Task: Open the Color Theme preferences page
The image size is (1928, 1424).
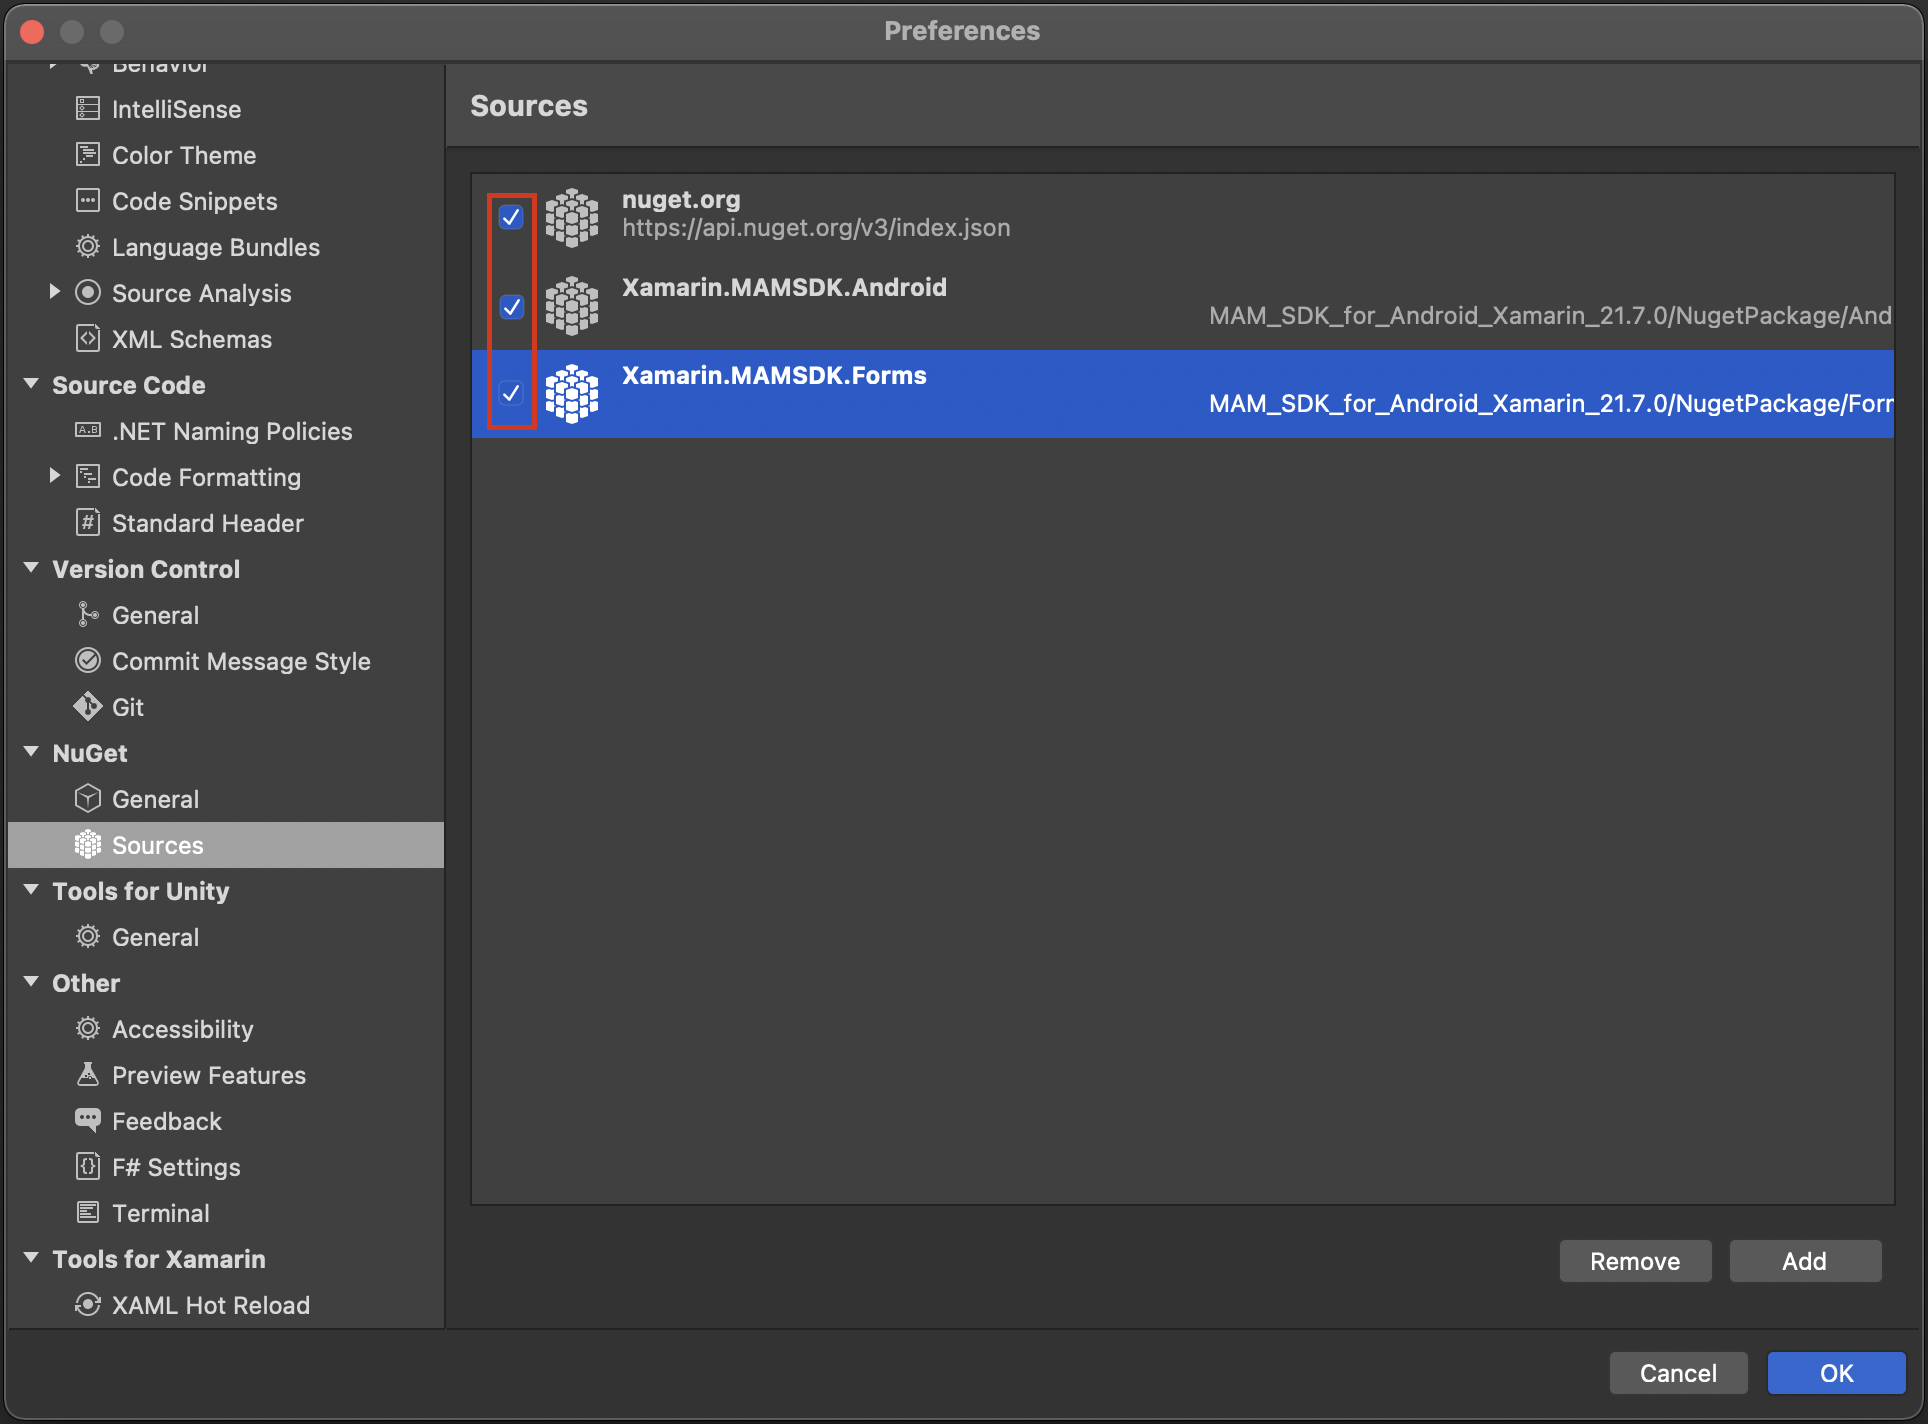Action: (x=184, y=155)
